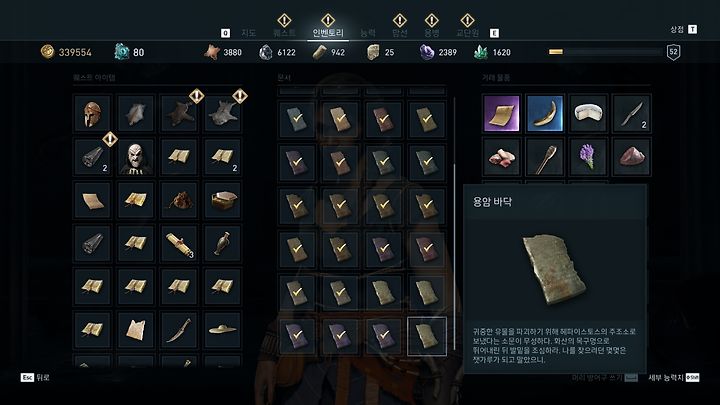The image size is (720, 405).
Task: Select the rolled scroll item with count 3
Action: pos(179,243)
